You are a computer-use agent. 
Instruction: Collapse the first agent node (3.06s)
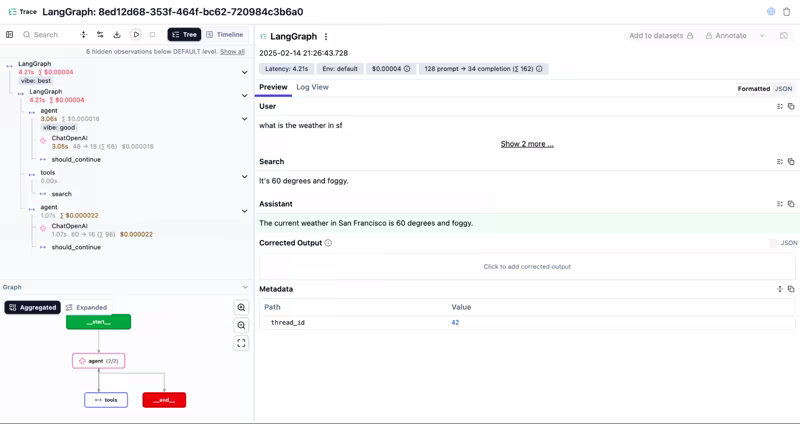pos(244,119)
